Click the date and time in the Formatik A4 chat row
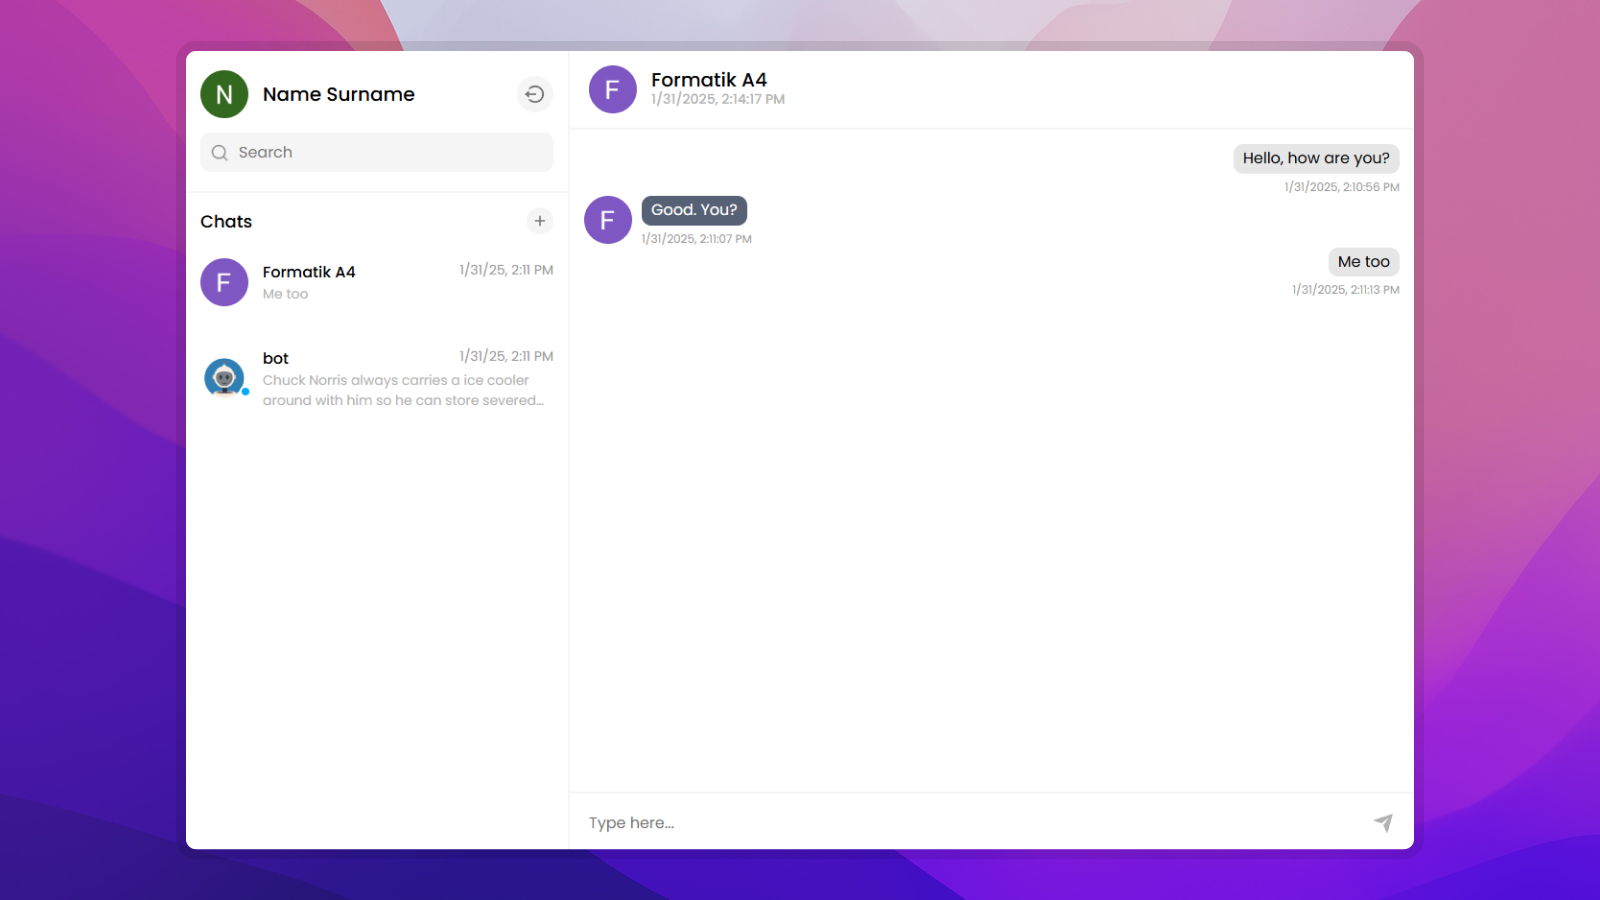This screenshot has width=1600, height=900. (x=506, y=270)
